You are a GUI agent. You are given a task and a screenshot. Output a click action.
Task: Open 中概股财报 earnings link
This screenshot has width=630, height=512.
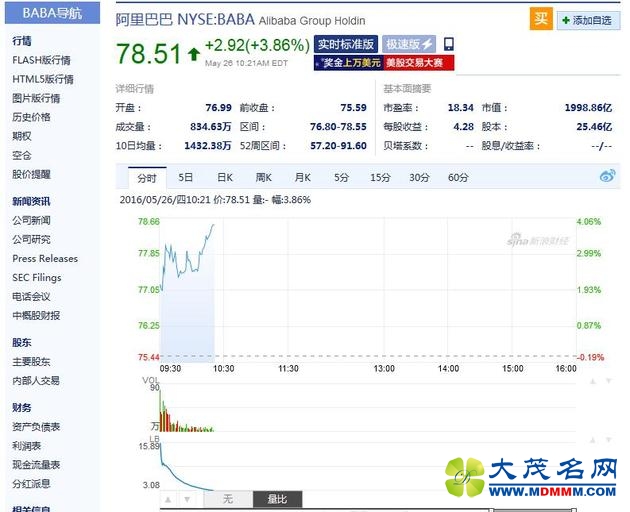36,315
